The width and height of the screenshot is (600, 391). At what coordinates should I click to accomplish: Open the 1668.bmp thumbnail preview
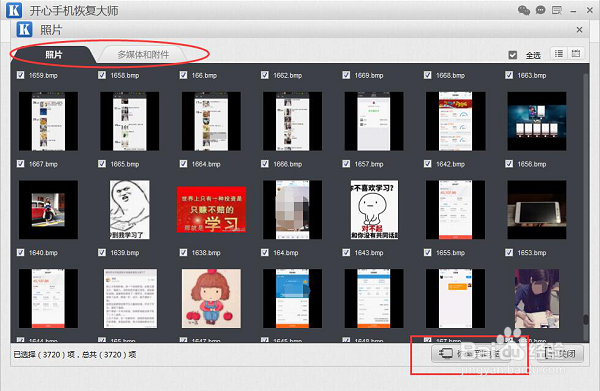455,121
